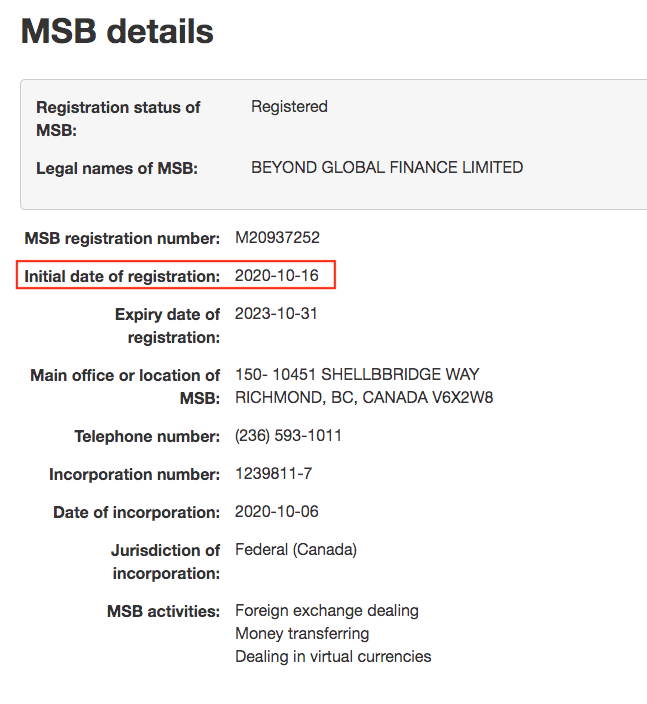The width and height of the screenshot is (647, 704).
Task: Click the MSB activities label
Action: point(163,612)
